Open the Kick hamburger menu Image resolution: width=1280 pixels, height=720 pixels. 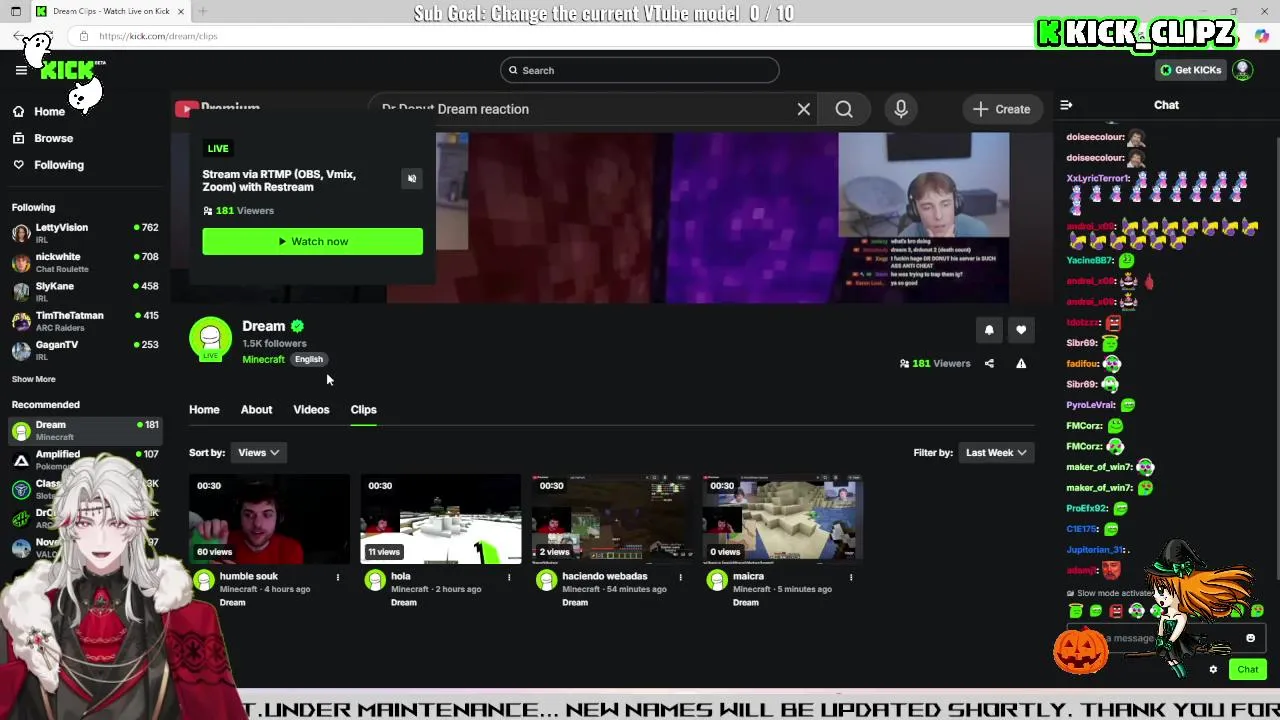21,70
